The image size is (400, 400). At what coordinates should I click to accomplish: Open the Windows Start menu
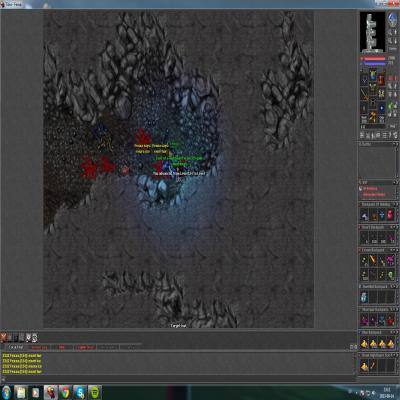point(7,392)
